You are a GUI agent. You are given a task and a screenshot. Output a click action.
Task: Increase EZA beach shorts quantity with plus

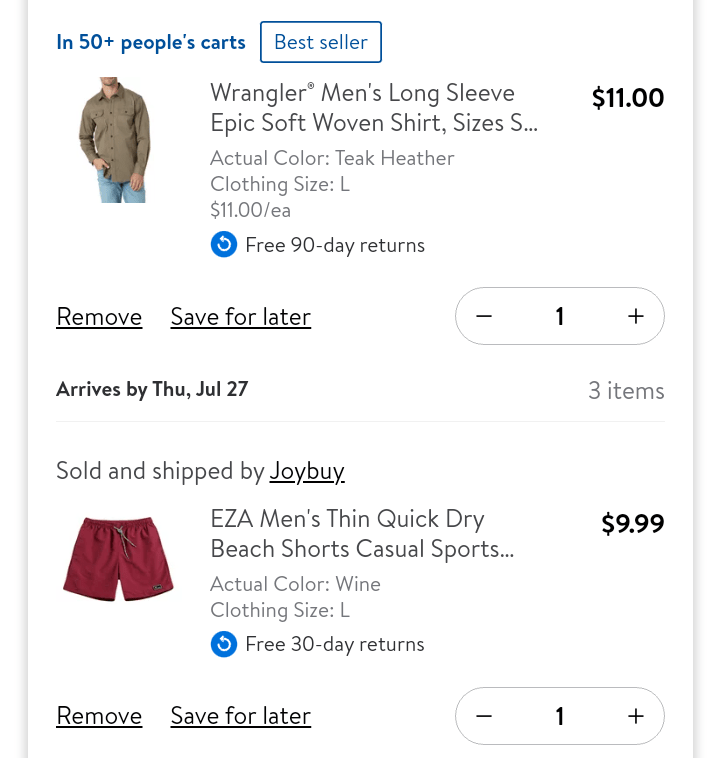[636, 716]
